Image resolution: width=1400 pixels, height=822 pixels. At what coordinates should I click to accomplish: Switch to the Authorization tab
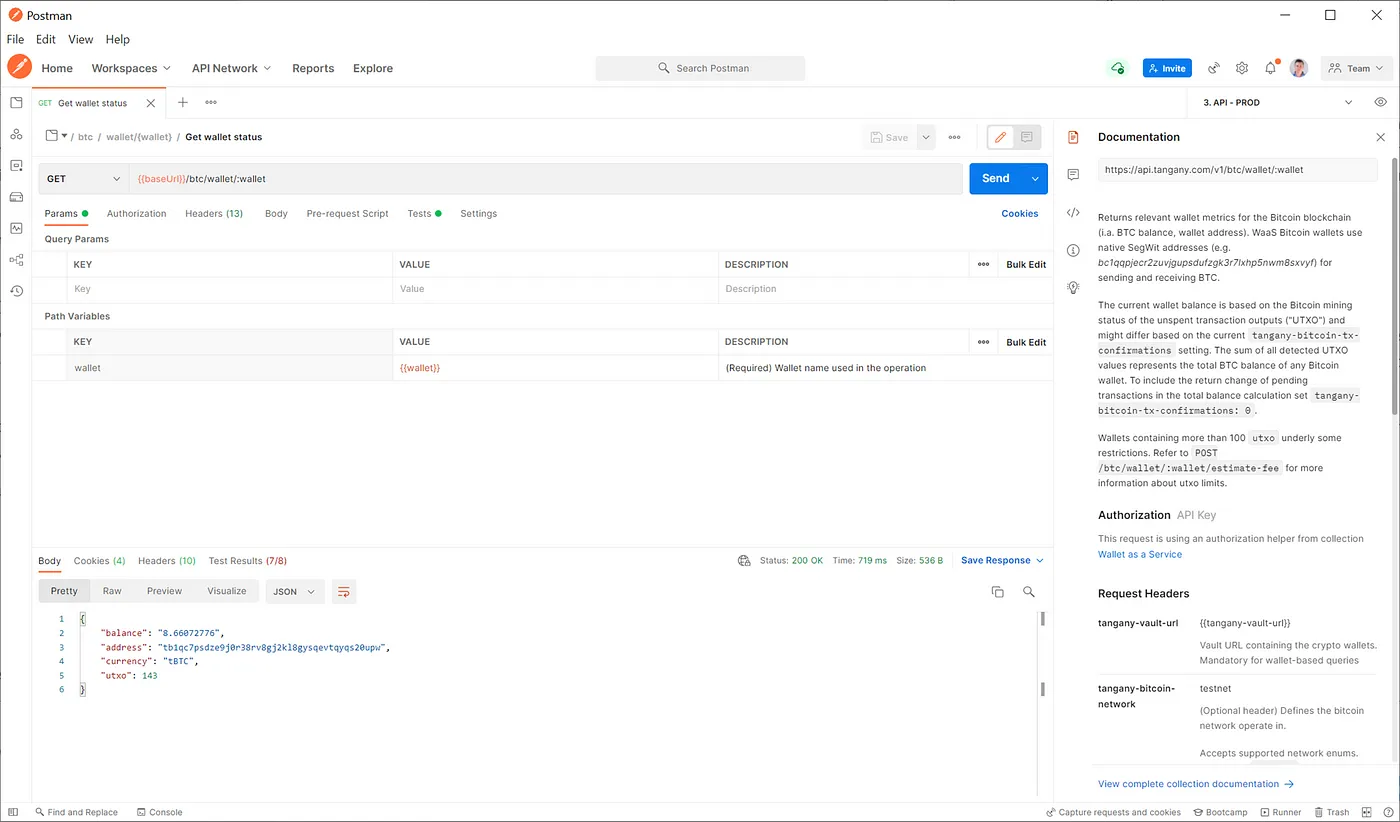(136, 214)
